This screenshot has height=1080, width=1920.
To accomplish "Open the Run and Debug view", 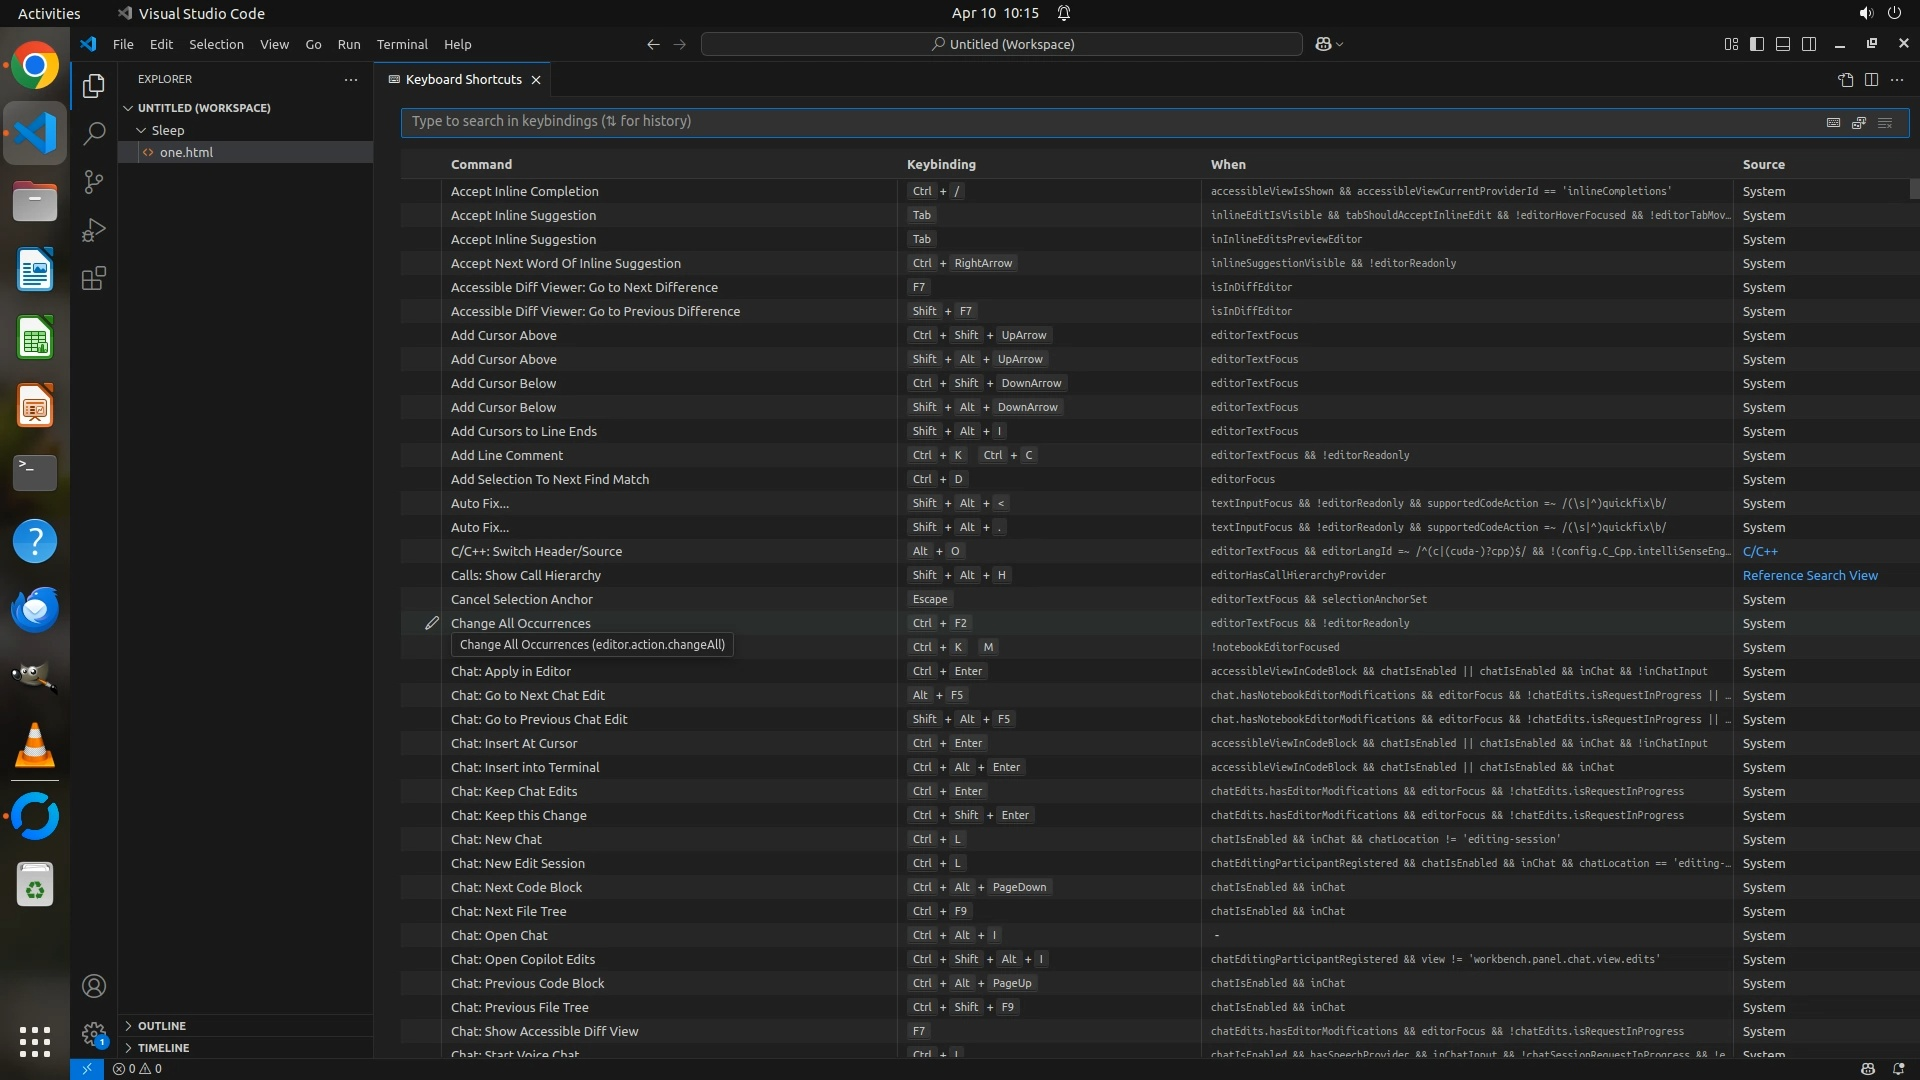I will [93, 231].
